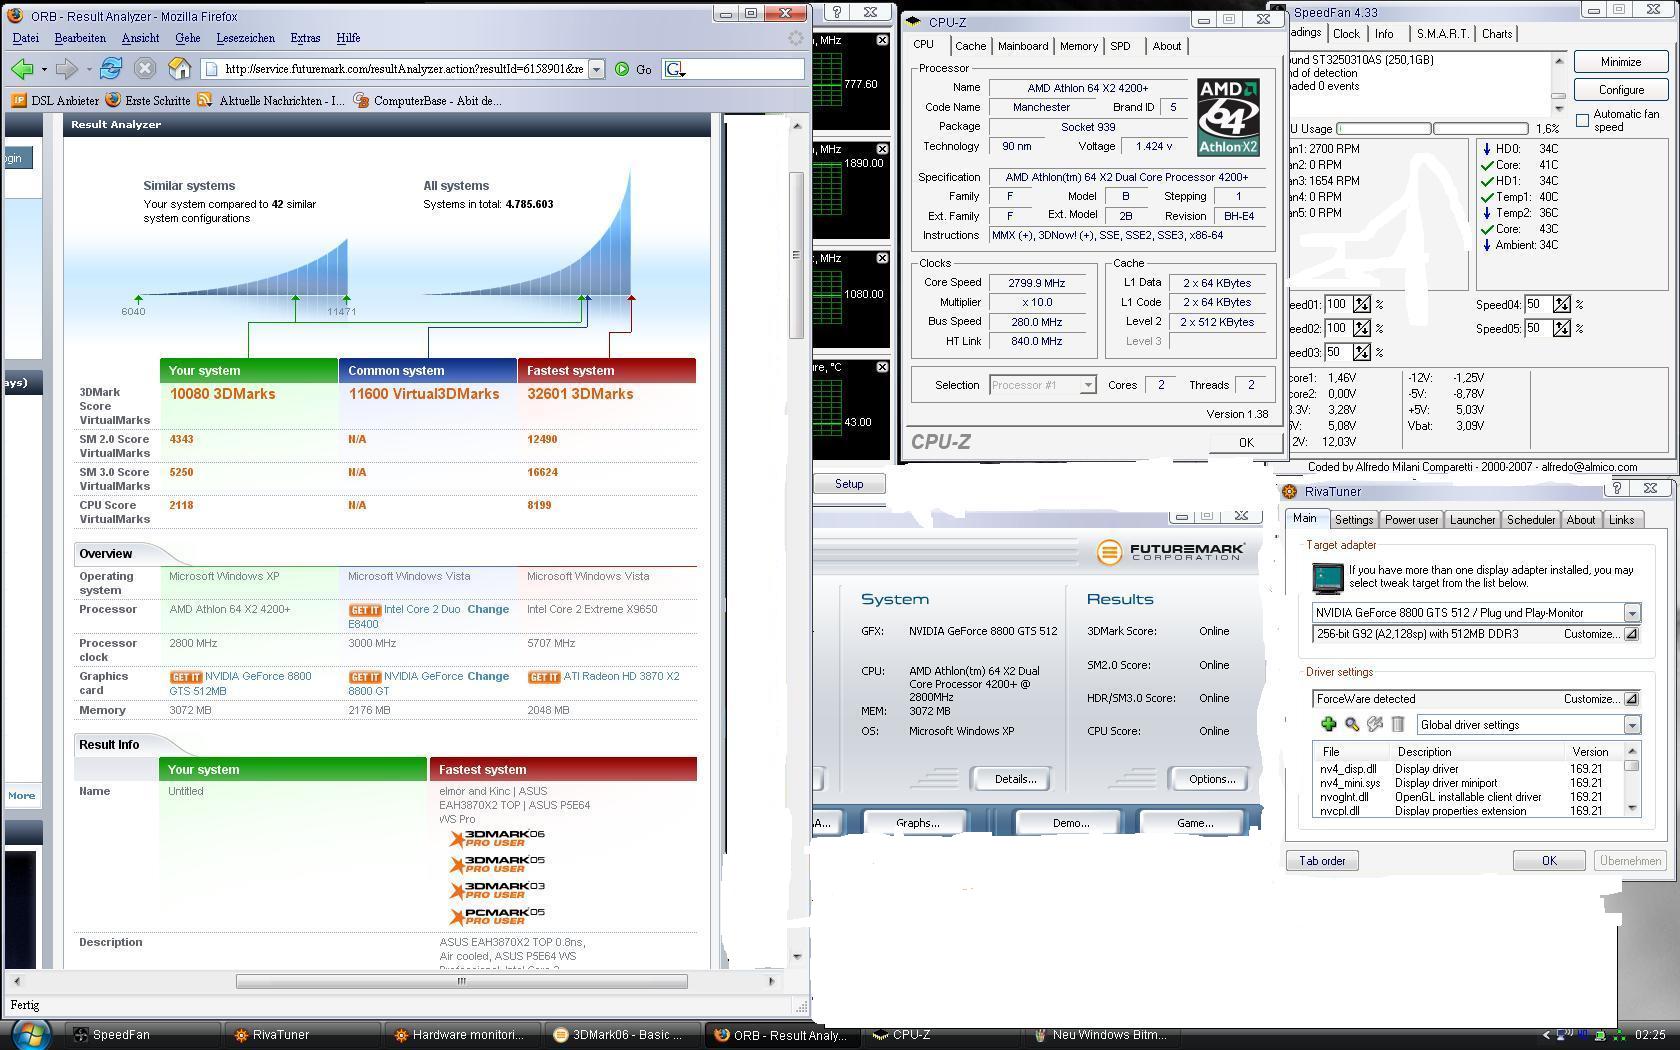Screen dimensions: 1680x1050
Task: Switch to the SPD tab in CPU-Z
Action: click(1120, 46)
